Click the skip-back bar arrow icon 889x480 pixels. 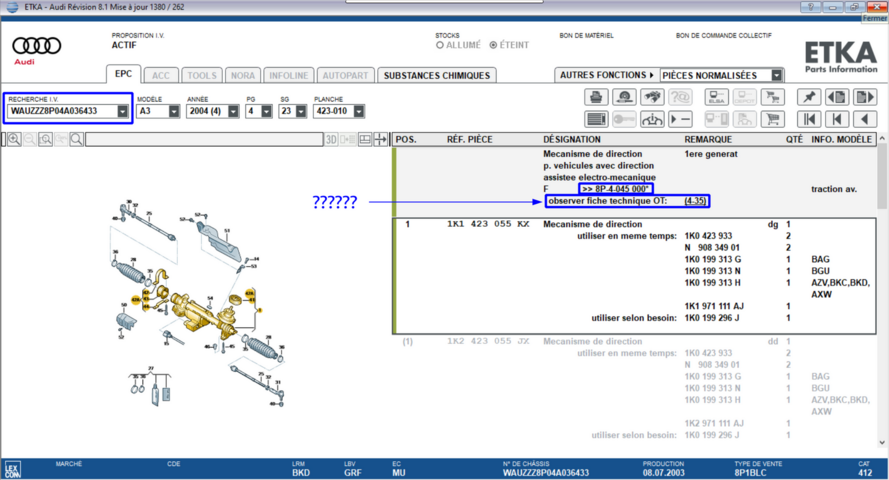837,119
